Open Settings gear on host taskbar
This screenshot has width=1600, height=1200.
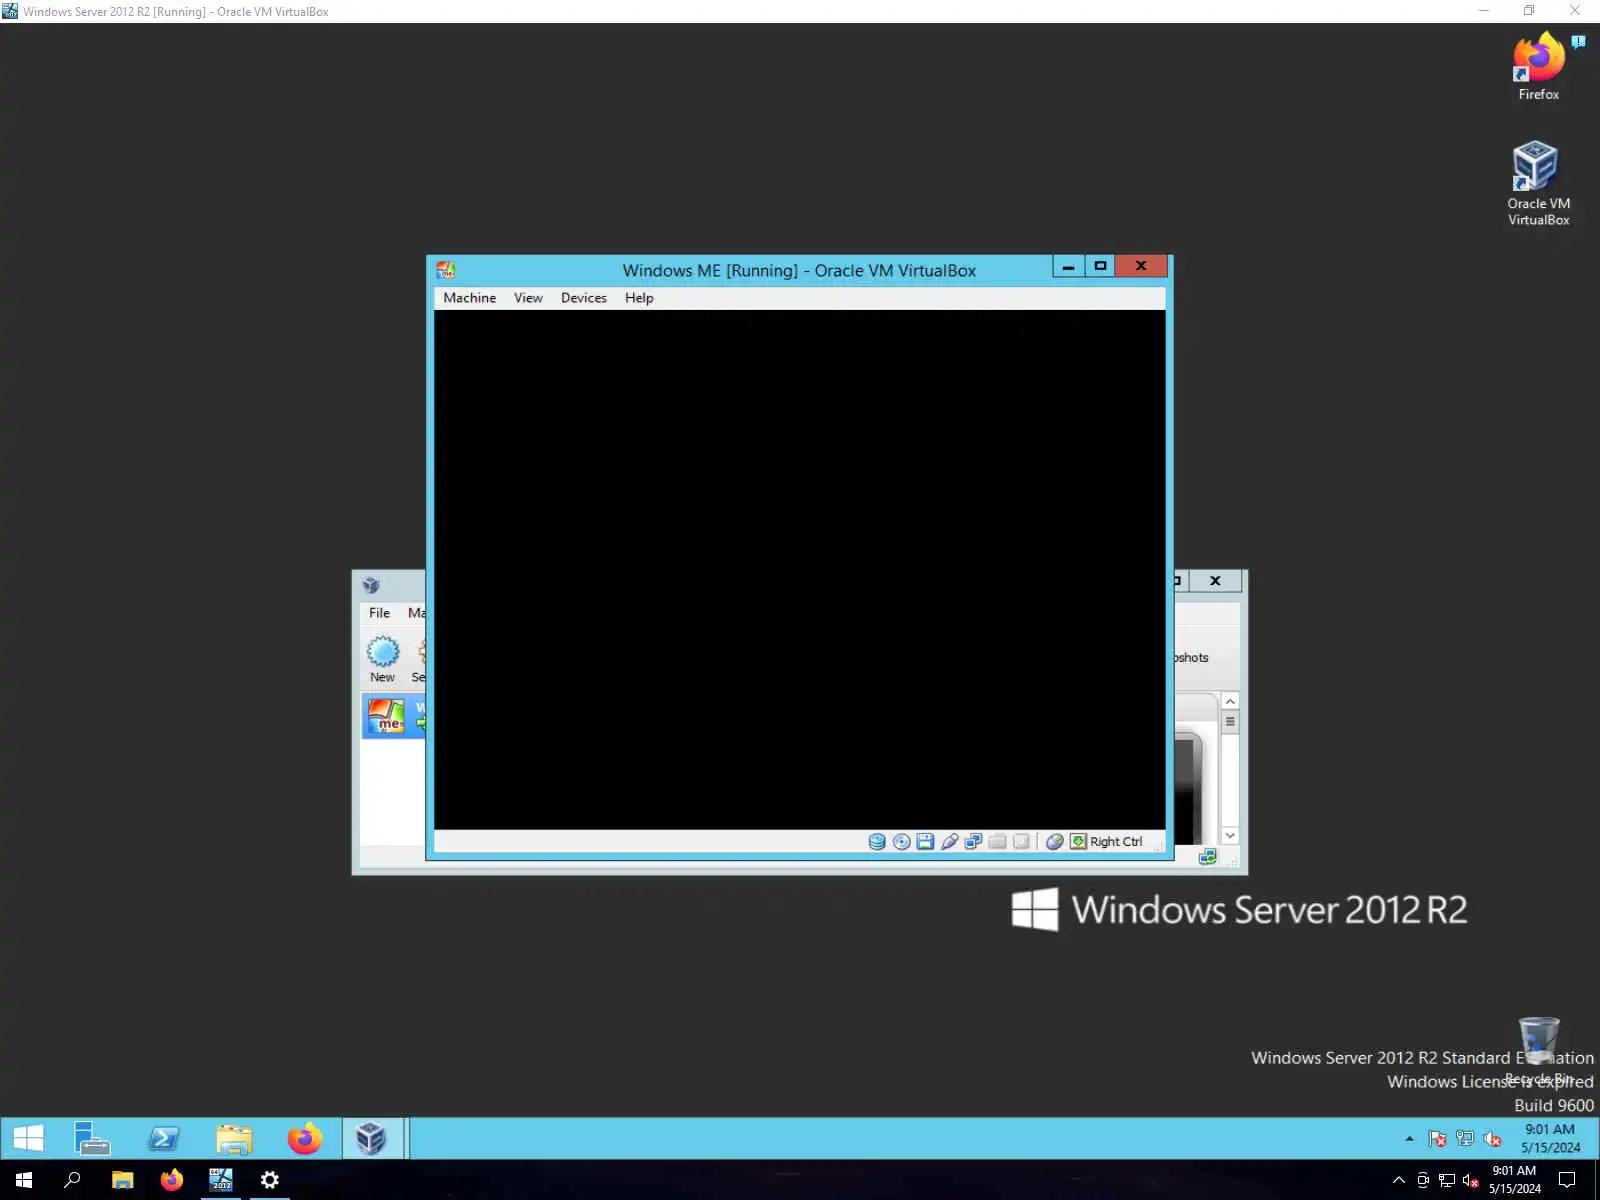[270, 1180]
